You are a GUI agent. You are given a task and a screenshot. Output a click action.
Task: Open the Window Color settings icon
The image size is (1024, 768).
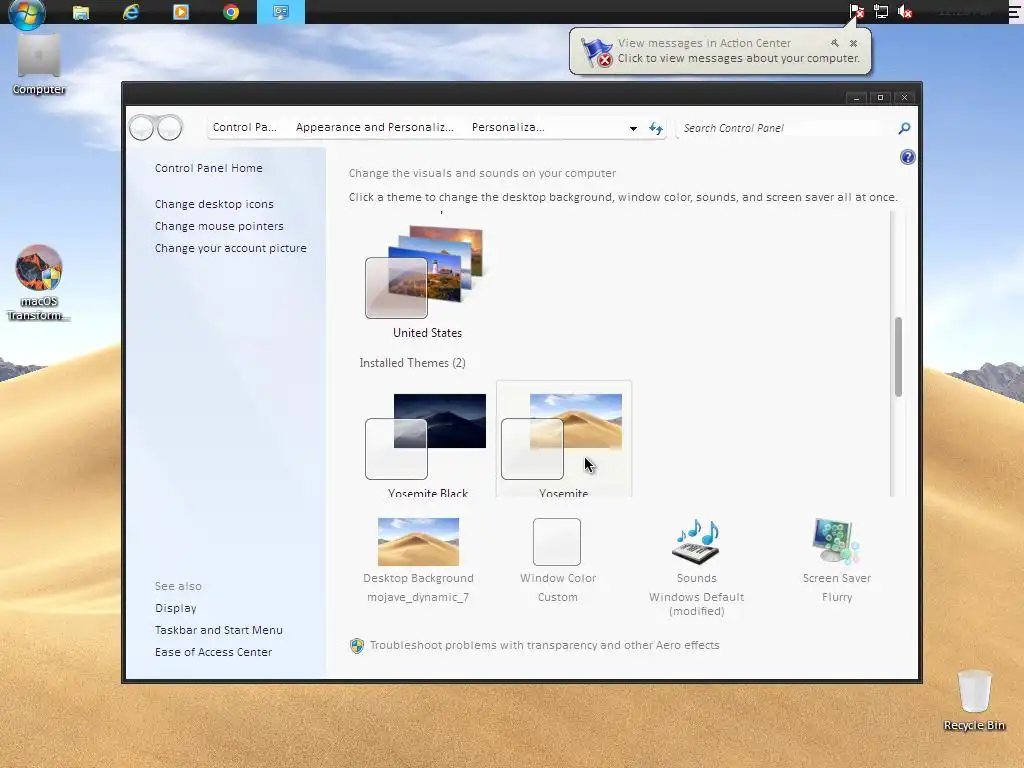coord(556,541)
